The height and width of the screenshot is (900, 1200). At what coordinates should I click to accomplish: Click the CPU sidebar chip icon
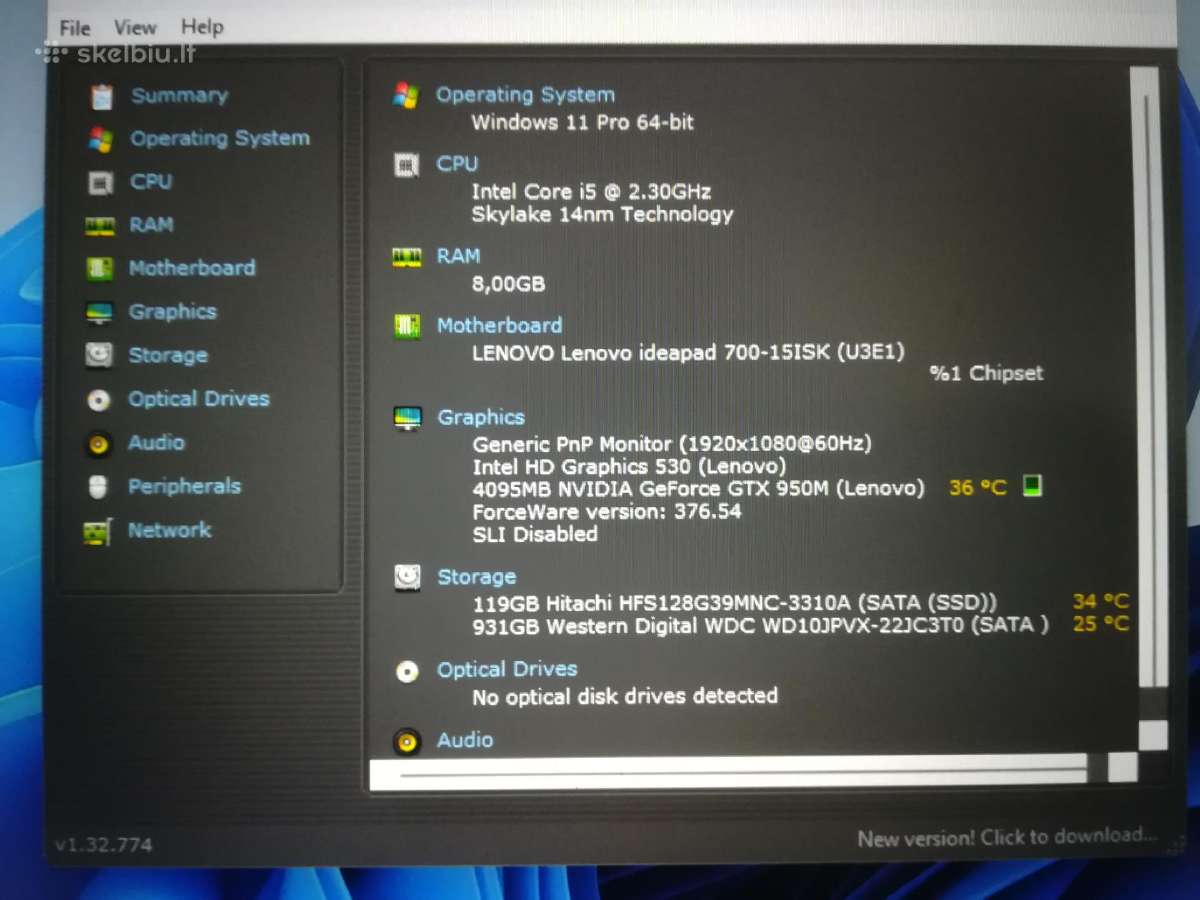[100, 183]
